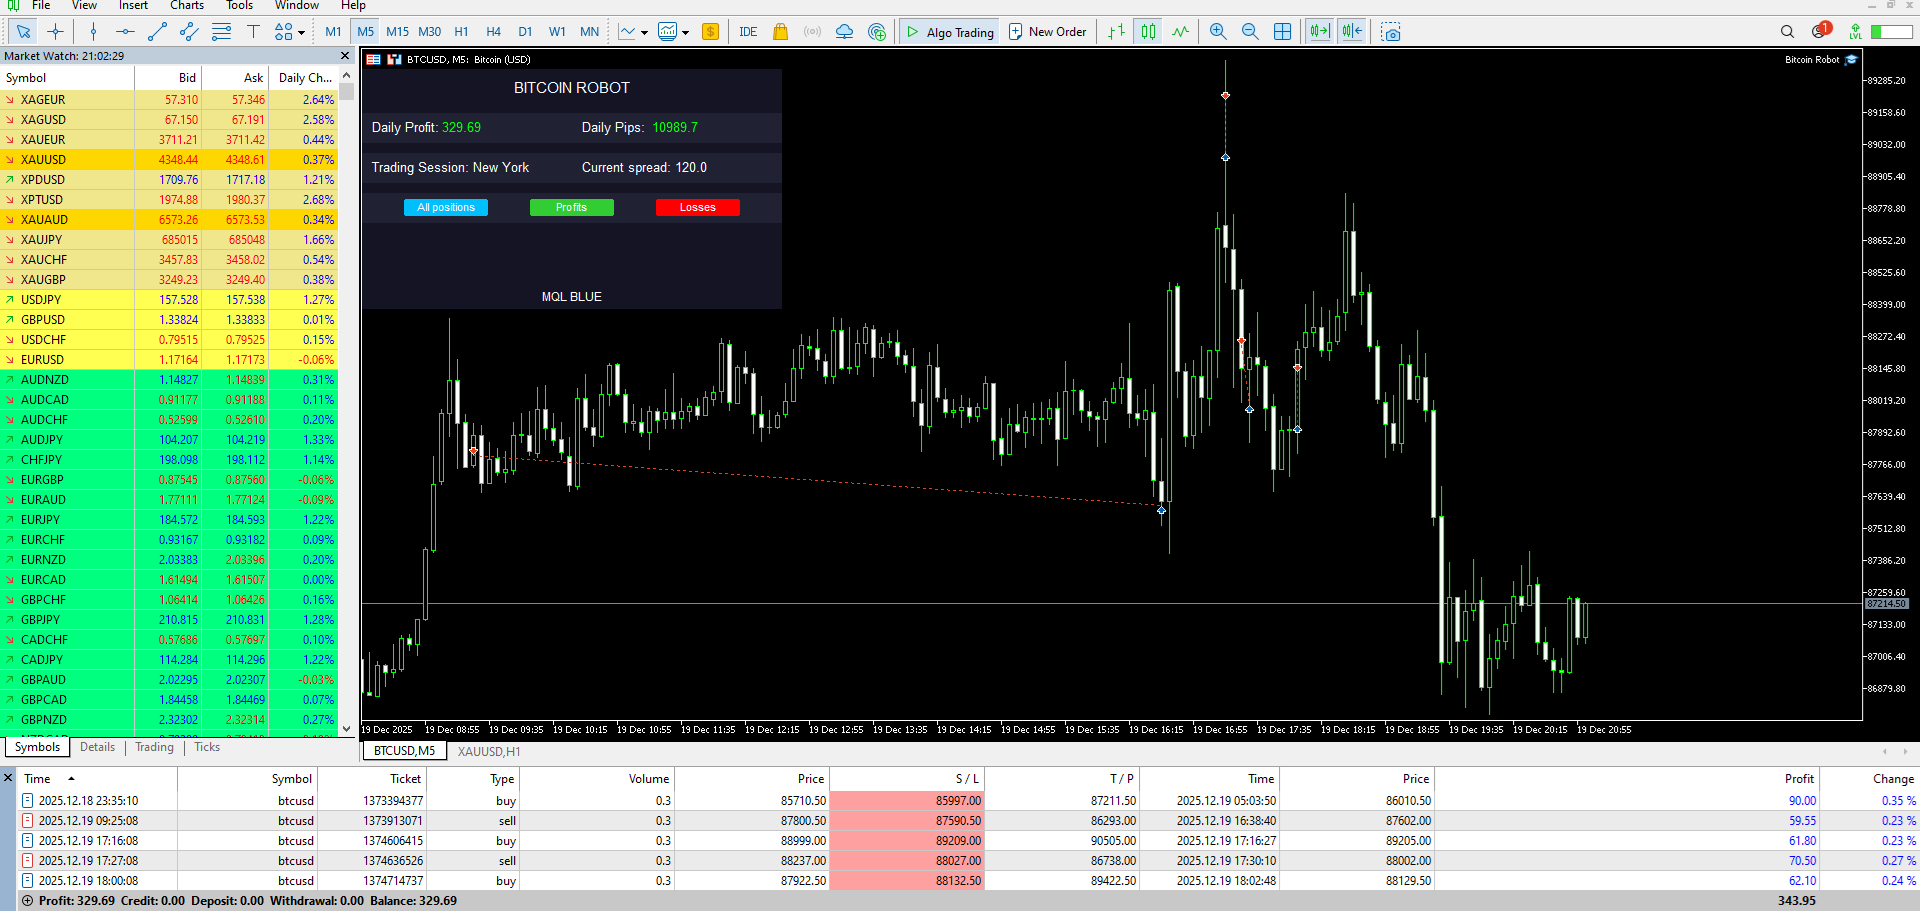
Task: Click Market Watch scroll up arrow
Action: (x=347, y=76)
